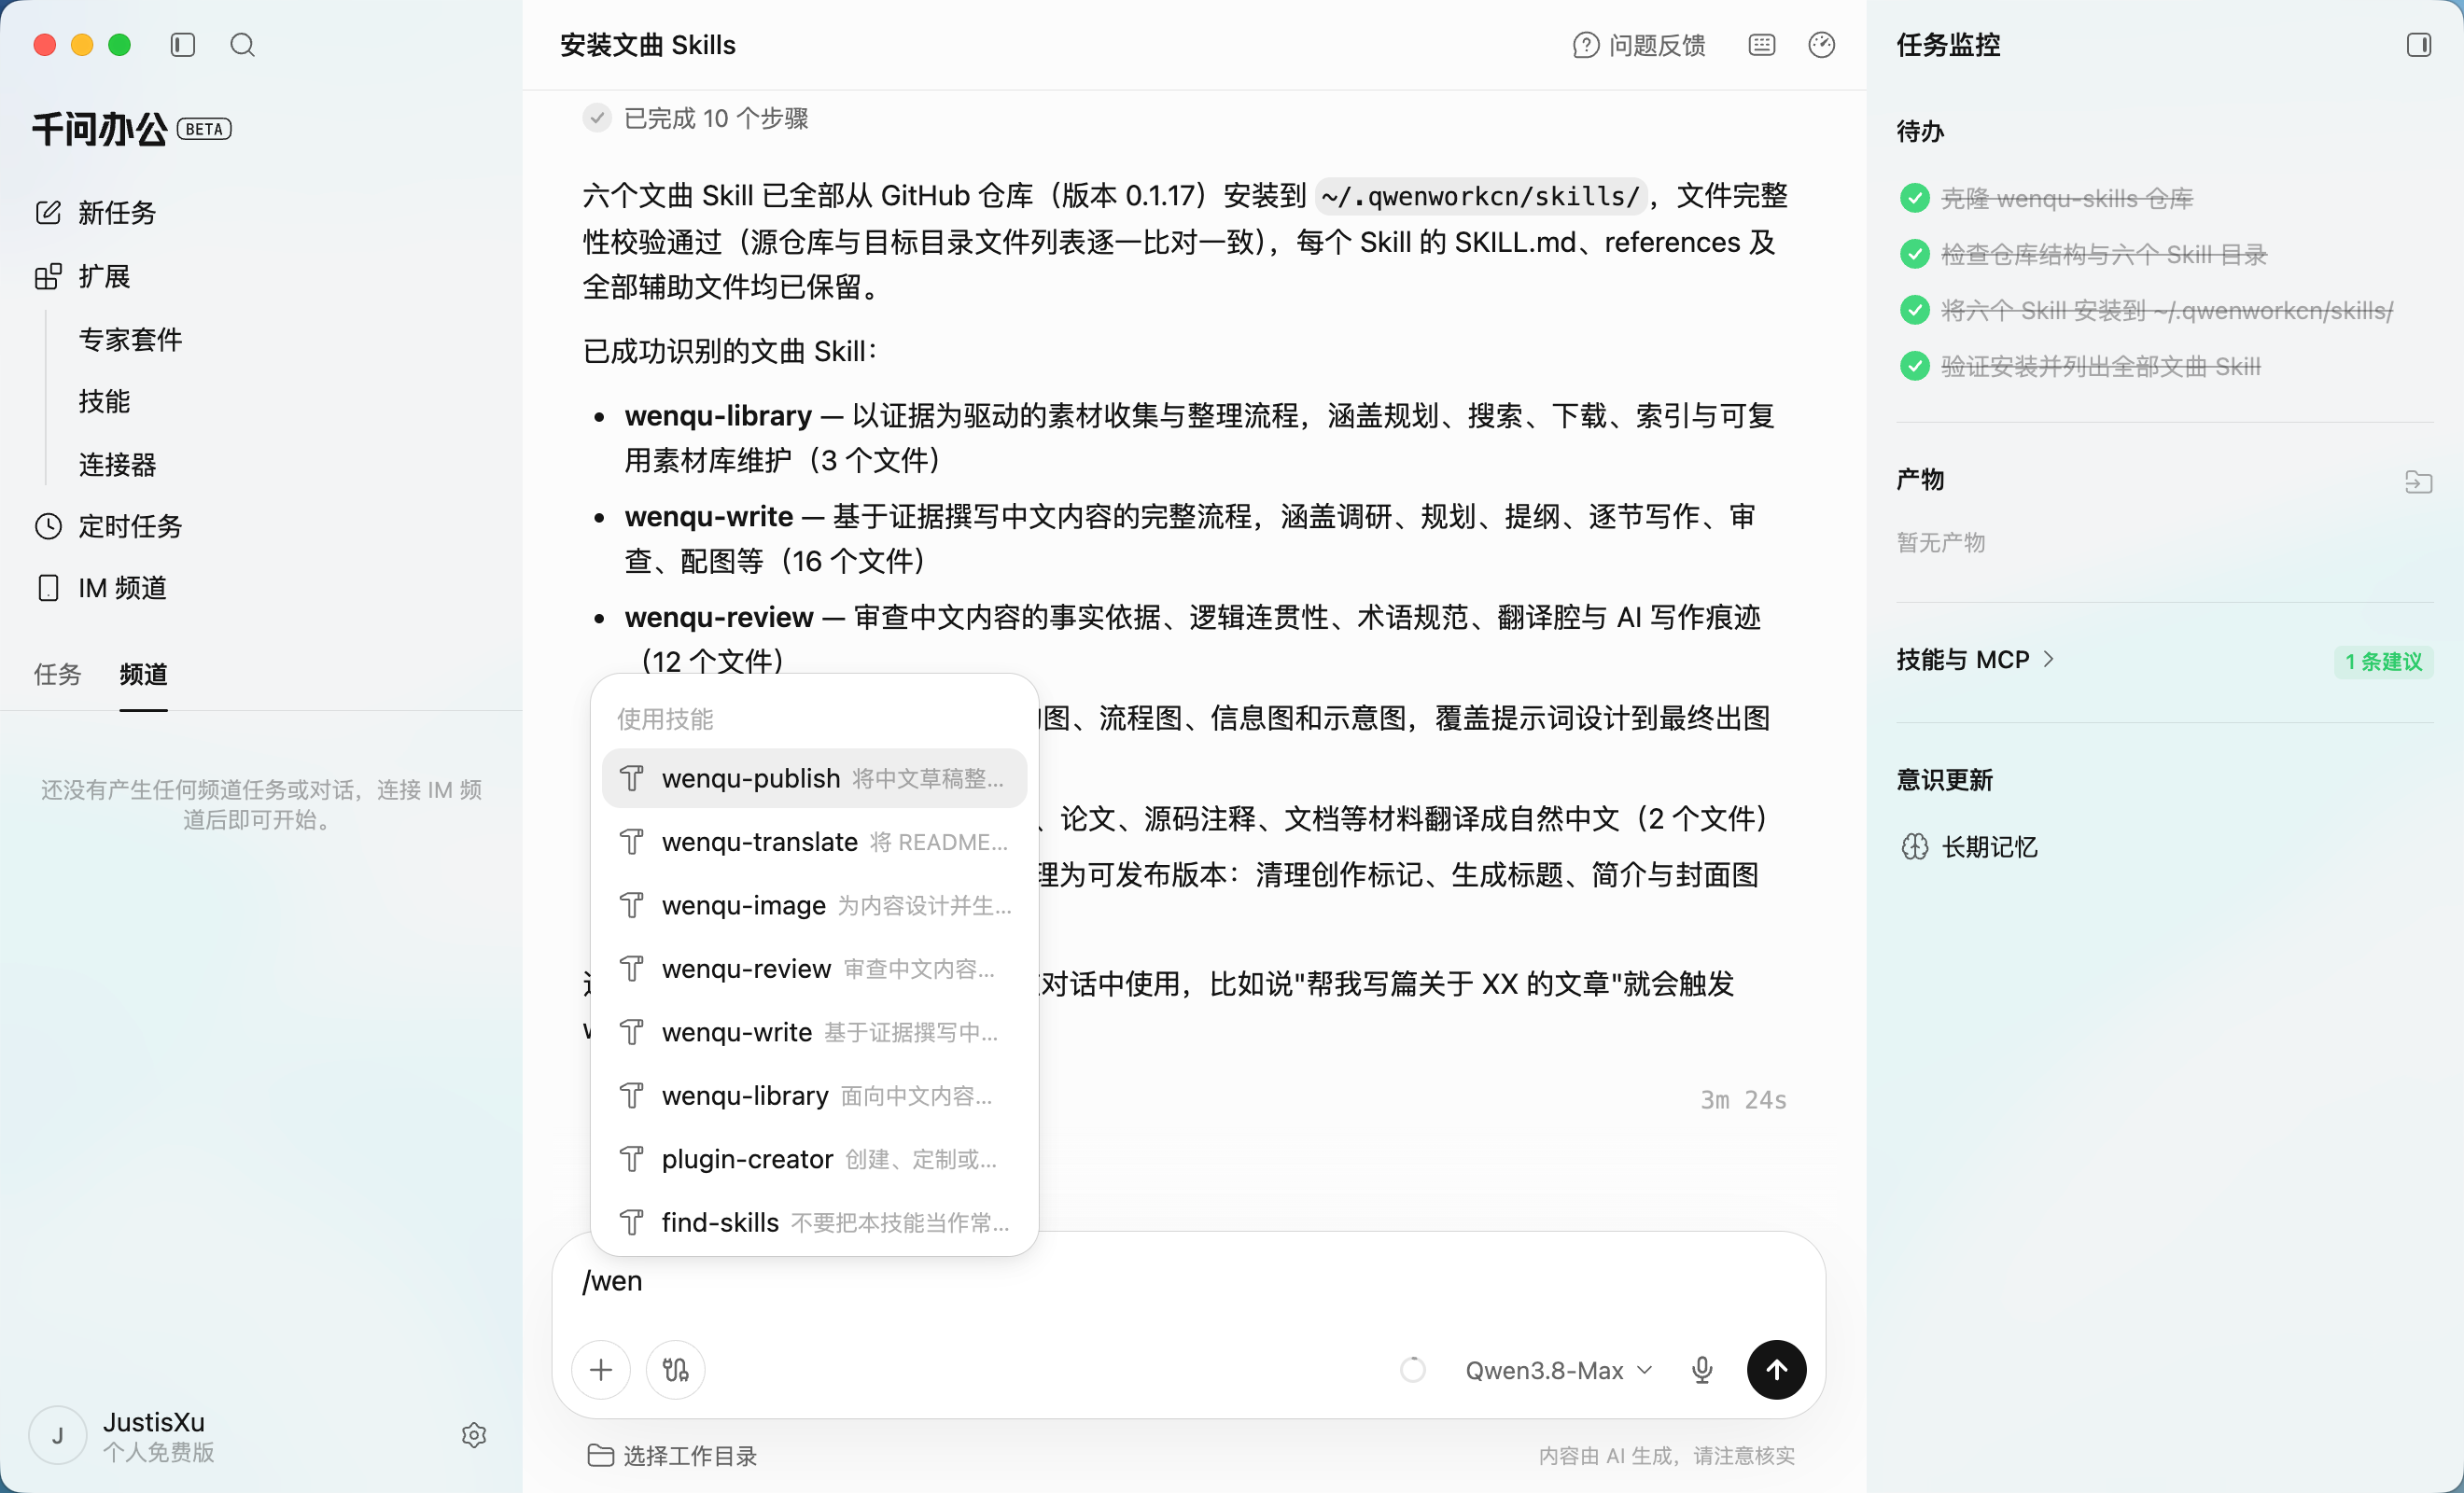Expand 技能与 MCP section

pos(1975,659)
